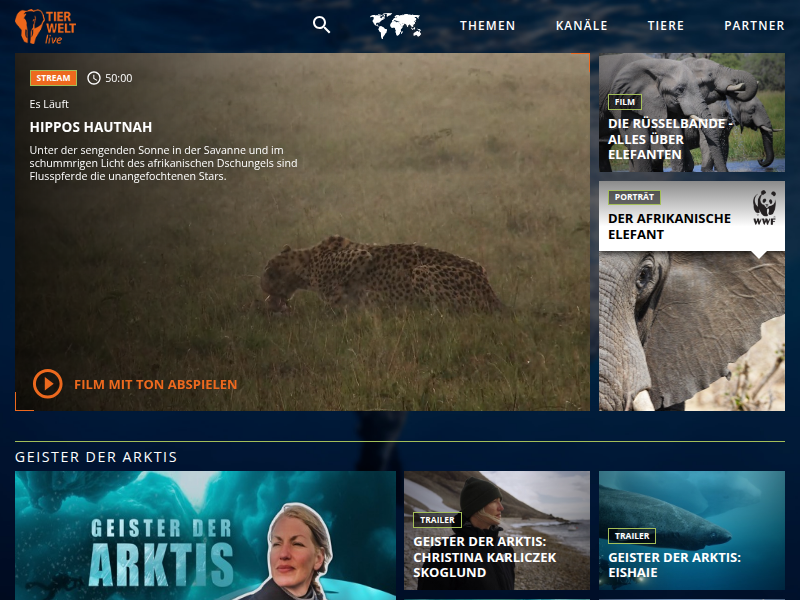Click 'Film mit Ton abspielen' link
800x600 pixels.
click(155, 384)
